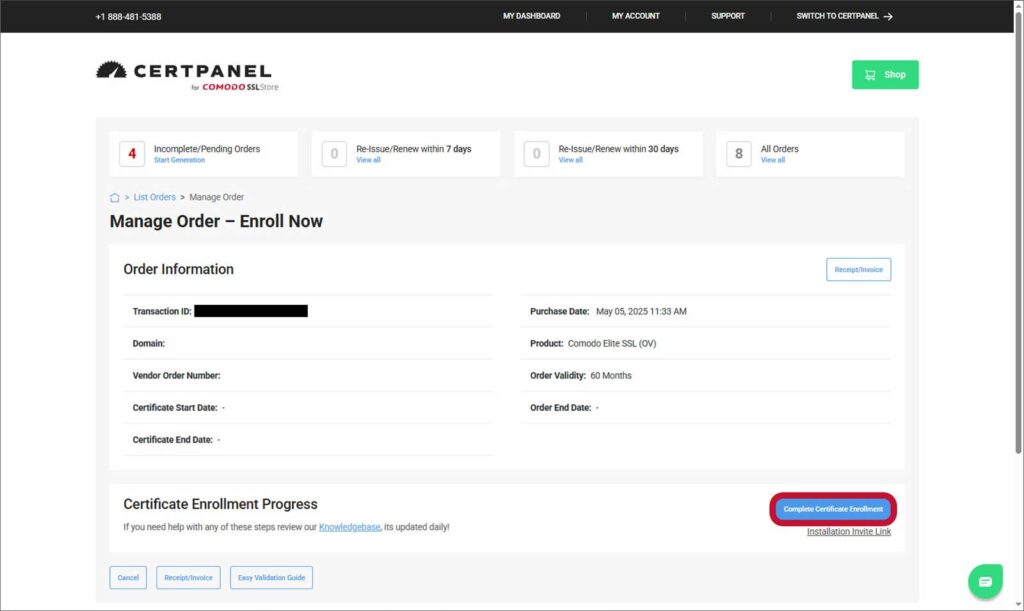This screenshot has width=1024, height=611.
Task: View all for Re-Issue/Renew within 7 days
Action: [368, 160]
